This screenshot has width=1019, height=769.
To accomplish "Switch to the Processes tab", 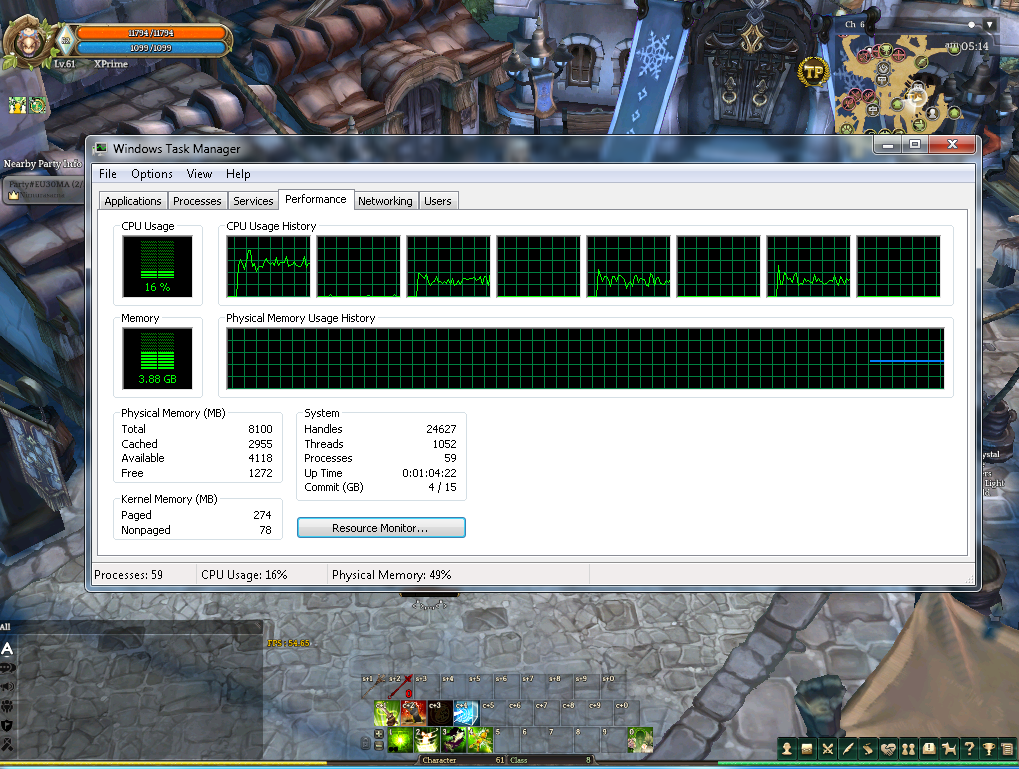I will click(197, 201).
